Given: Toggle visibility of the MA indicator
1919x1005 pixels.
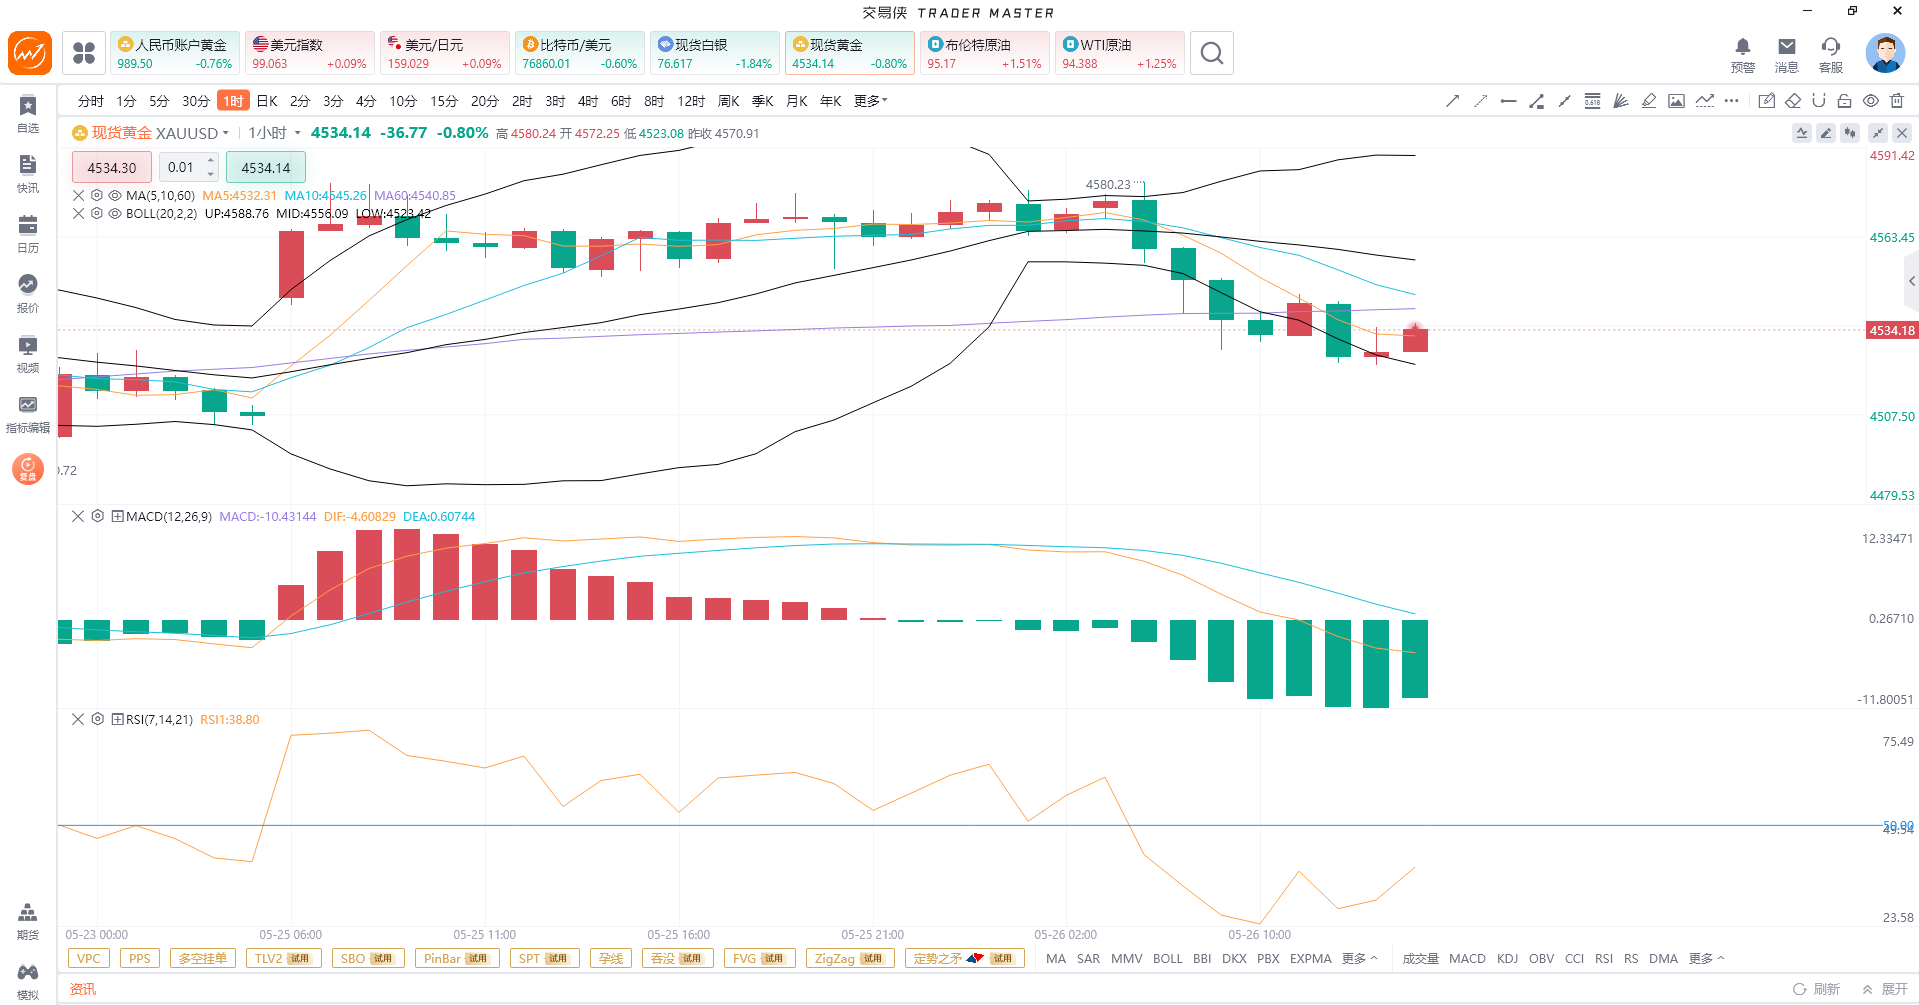Looking at the screenshot, I should click(115, 196).
